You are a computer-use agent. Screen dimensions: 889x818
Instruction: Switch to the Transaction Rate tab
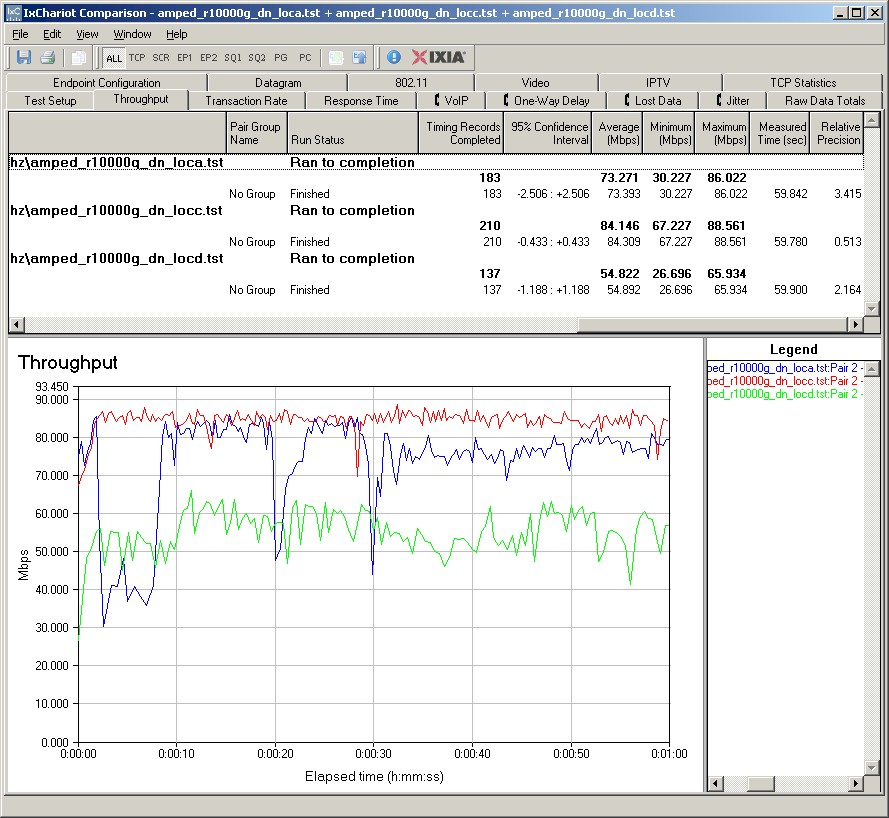tap(246, 101)
